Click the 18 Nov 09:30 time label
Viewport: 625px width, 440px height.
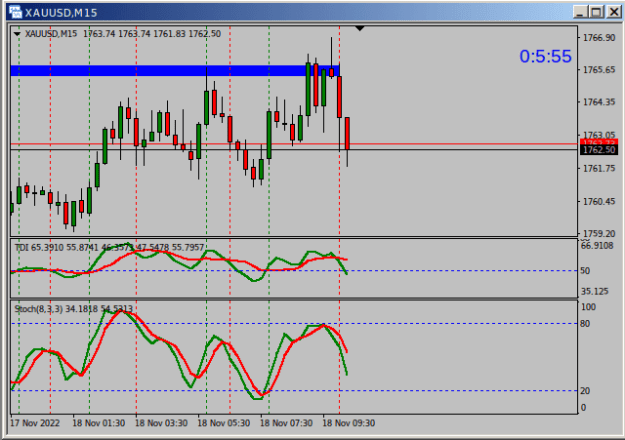(349, 423)
